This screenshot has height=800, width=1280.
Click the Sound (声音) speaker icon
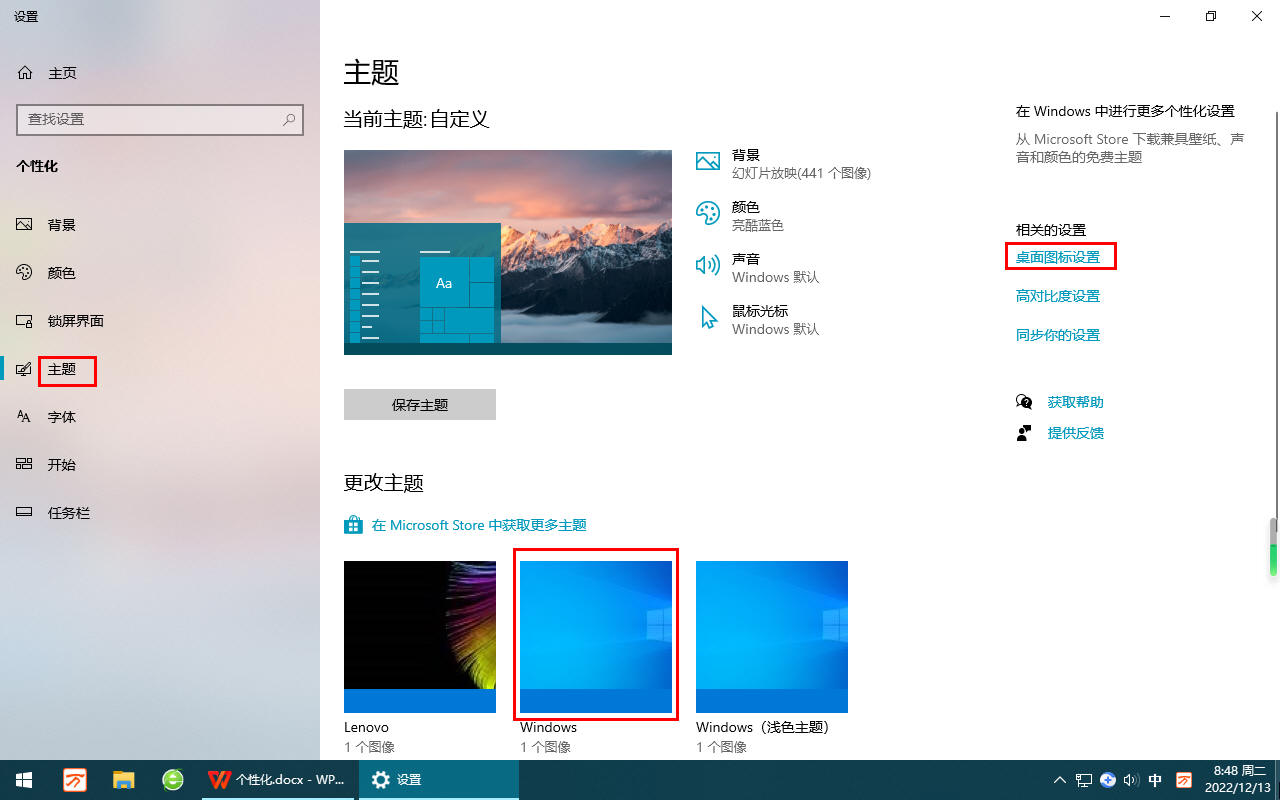pyautogui.click(x=708, y=265)
